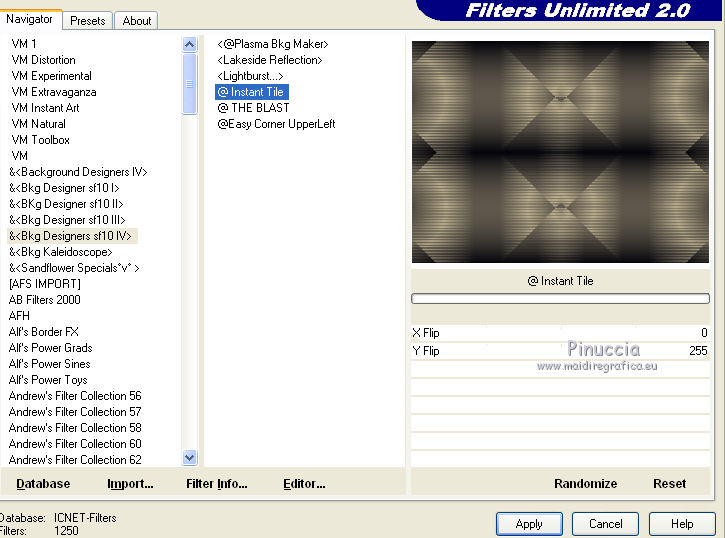This screenshot has height=538, width=725.
Task: Open Help for Filters Unlimited
Action: pyautogui.click(x=682, y=524)
